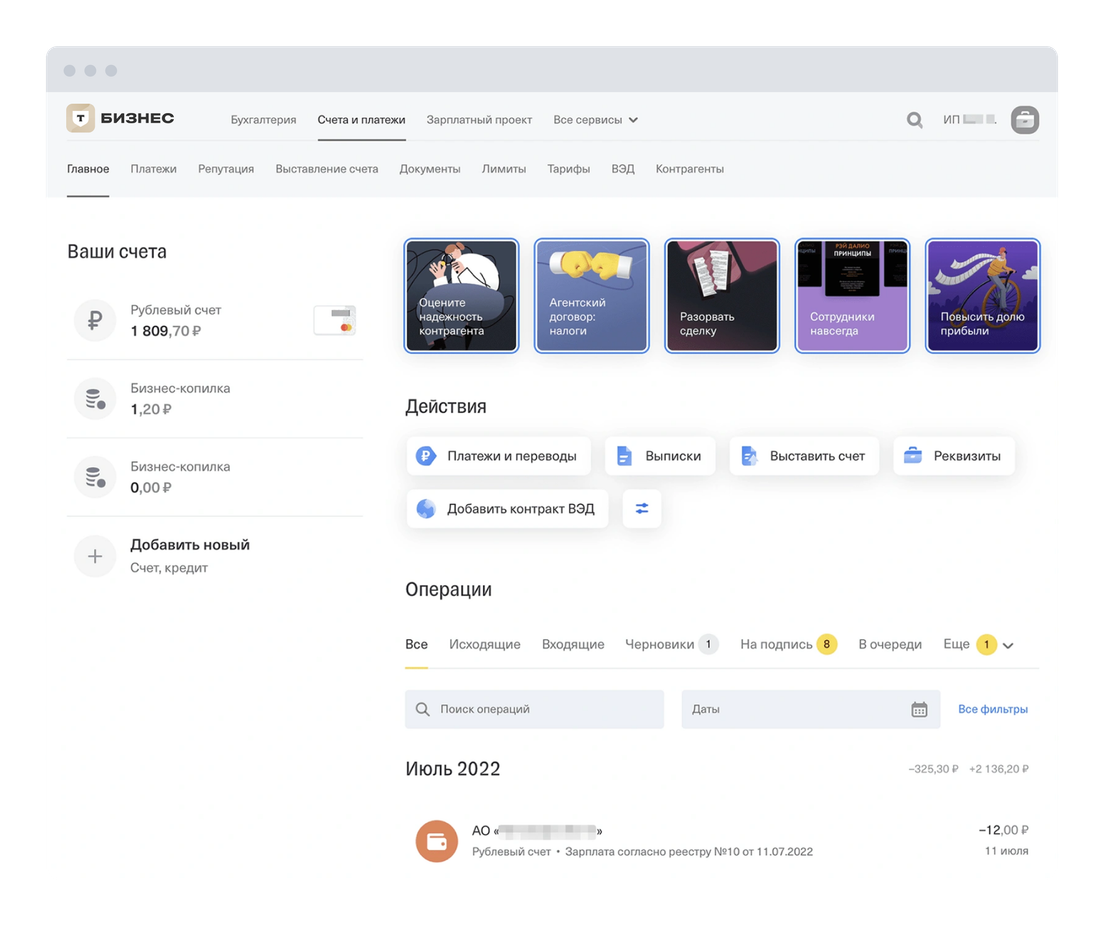
Task: Click the bank card icon beside Рублевый счет
Action: pos(334,320)
